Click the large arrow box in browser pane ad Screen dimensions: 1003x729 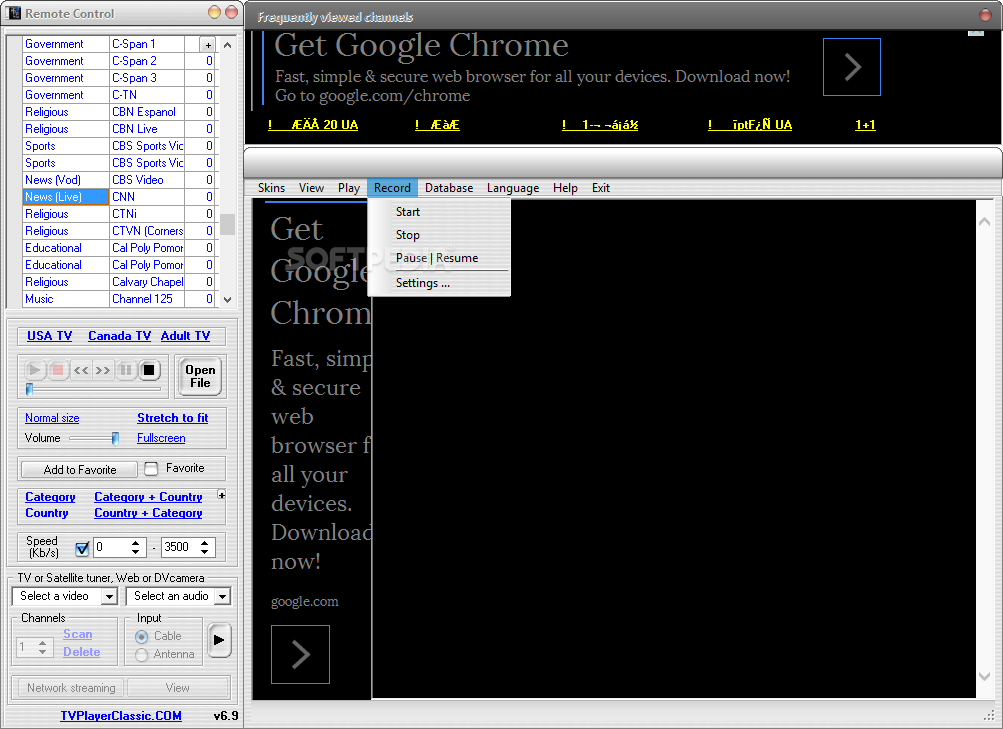(301, 654)
